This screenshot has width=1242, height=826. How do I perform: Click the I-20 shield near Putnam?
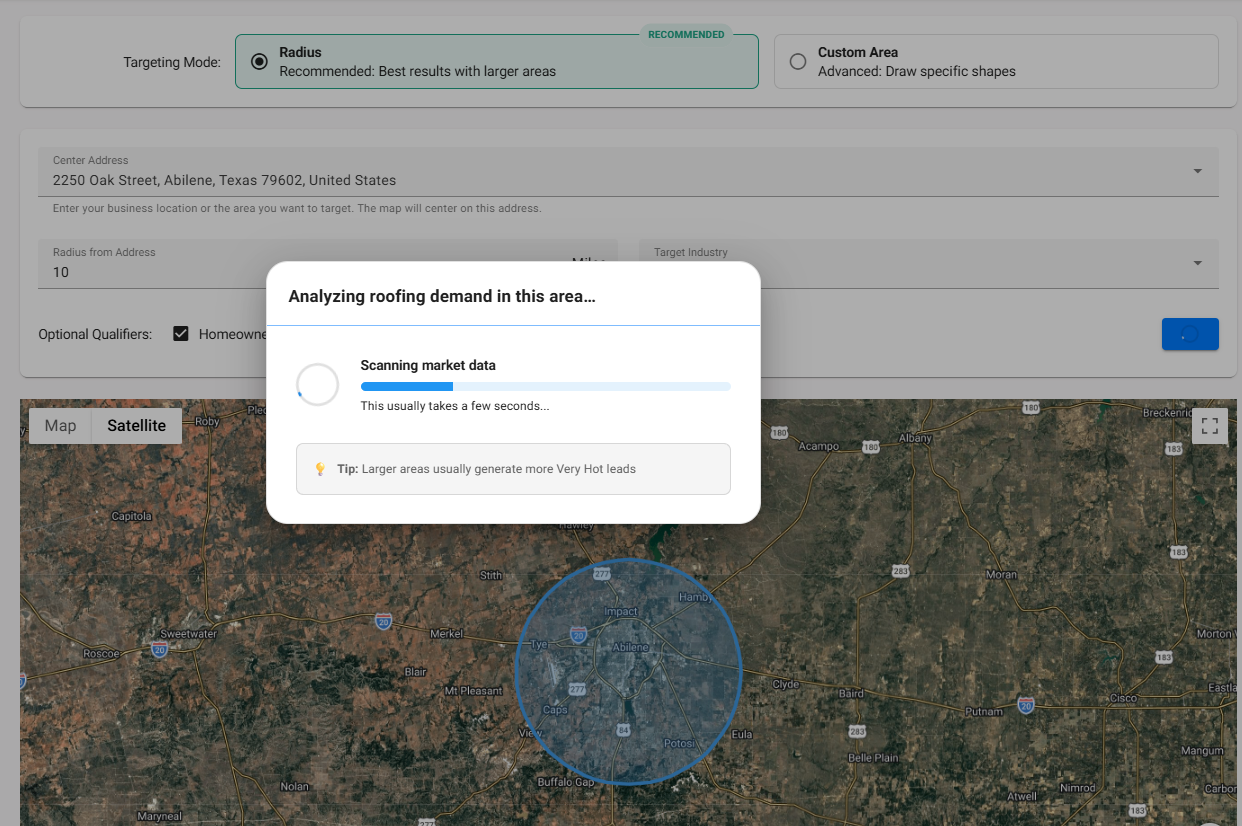point(1026,705)
